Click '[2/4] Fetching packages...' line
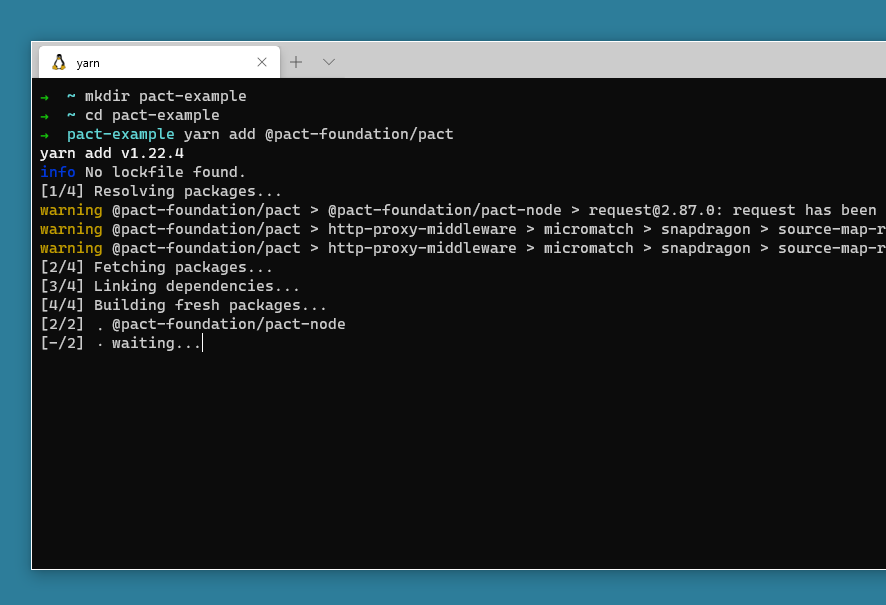The height and width of the screenshot is (605, 886). coord(157,267)
